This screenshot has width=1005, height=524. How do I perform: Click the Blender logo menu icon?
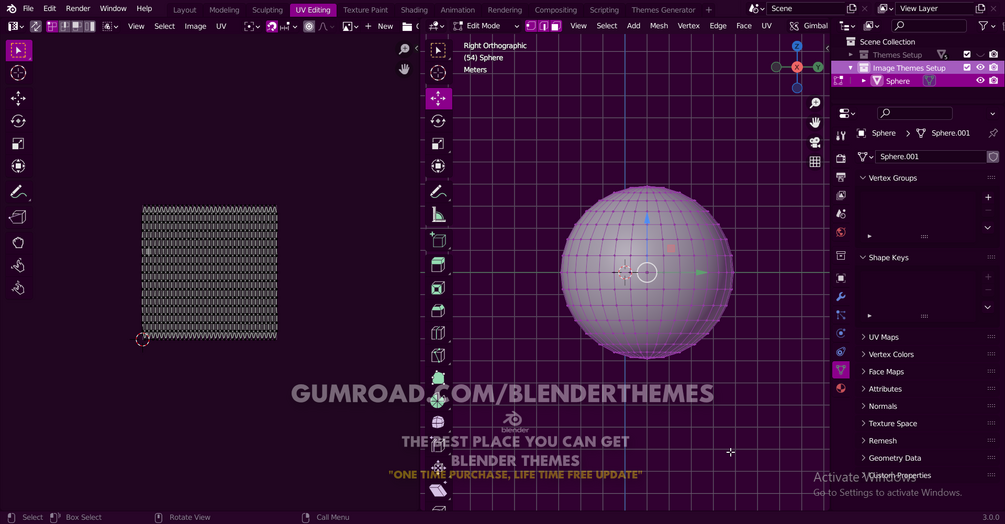[11, 9]
